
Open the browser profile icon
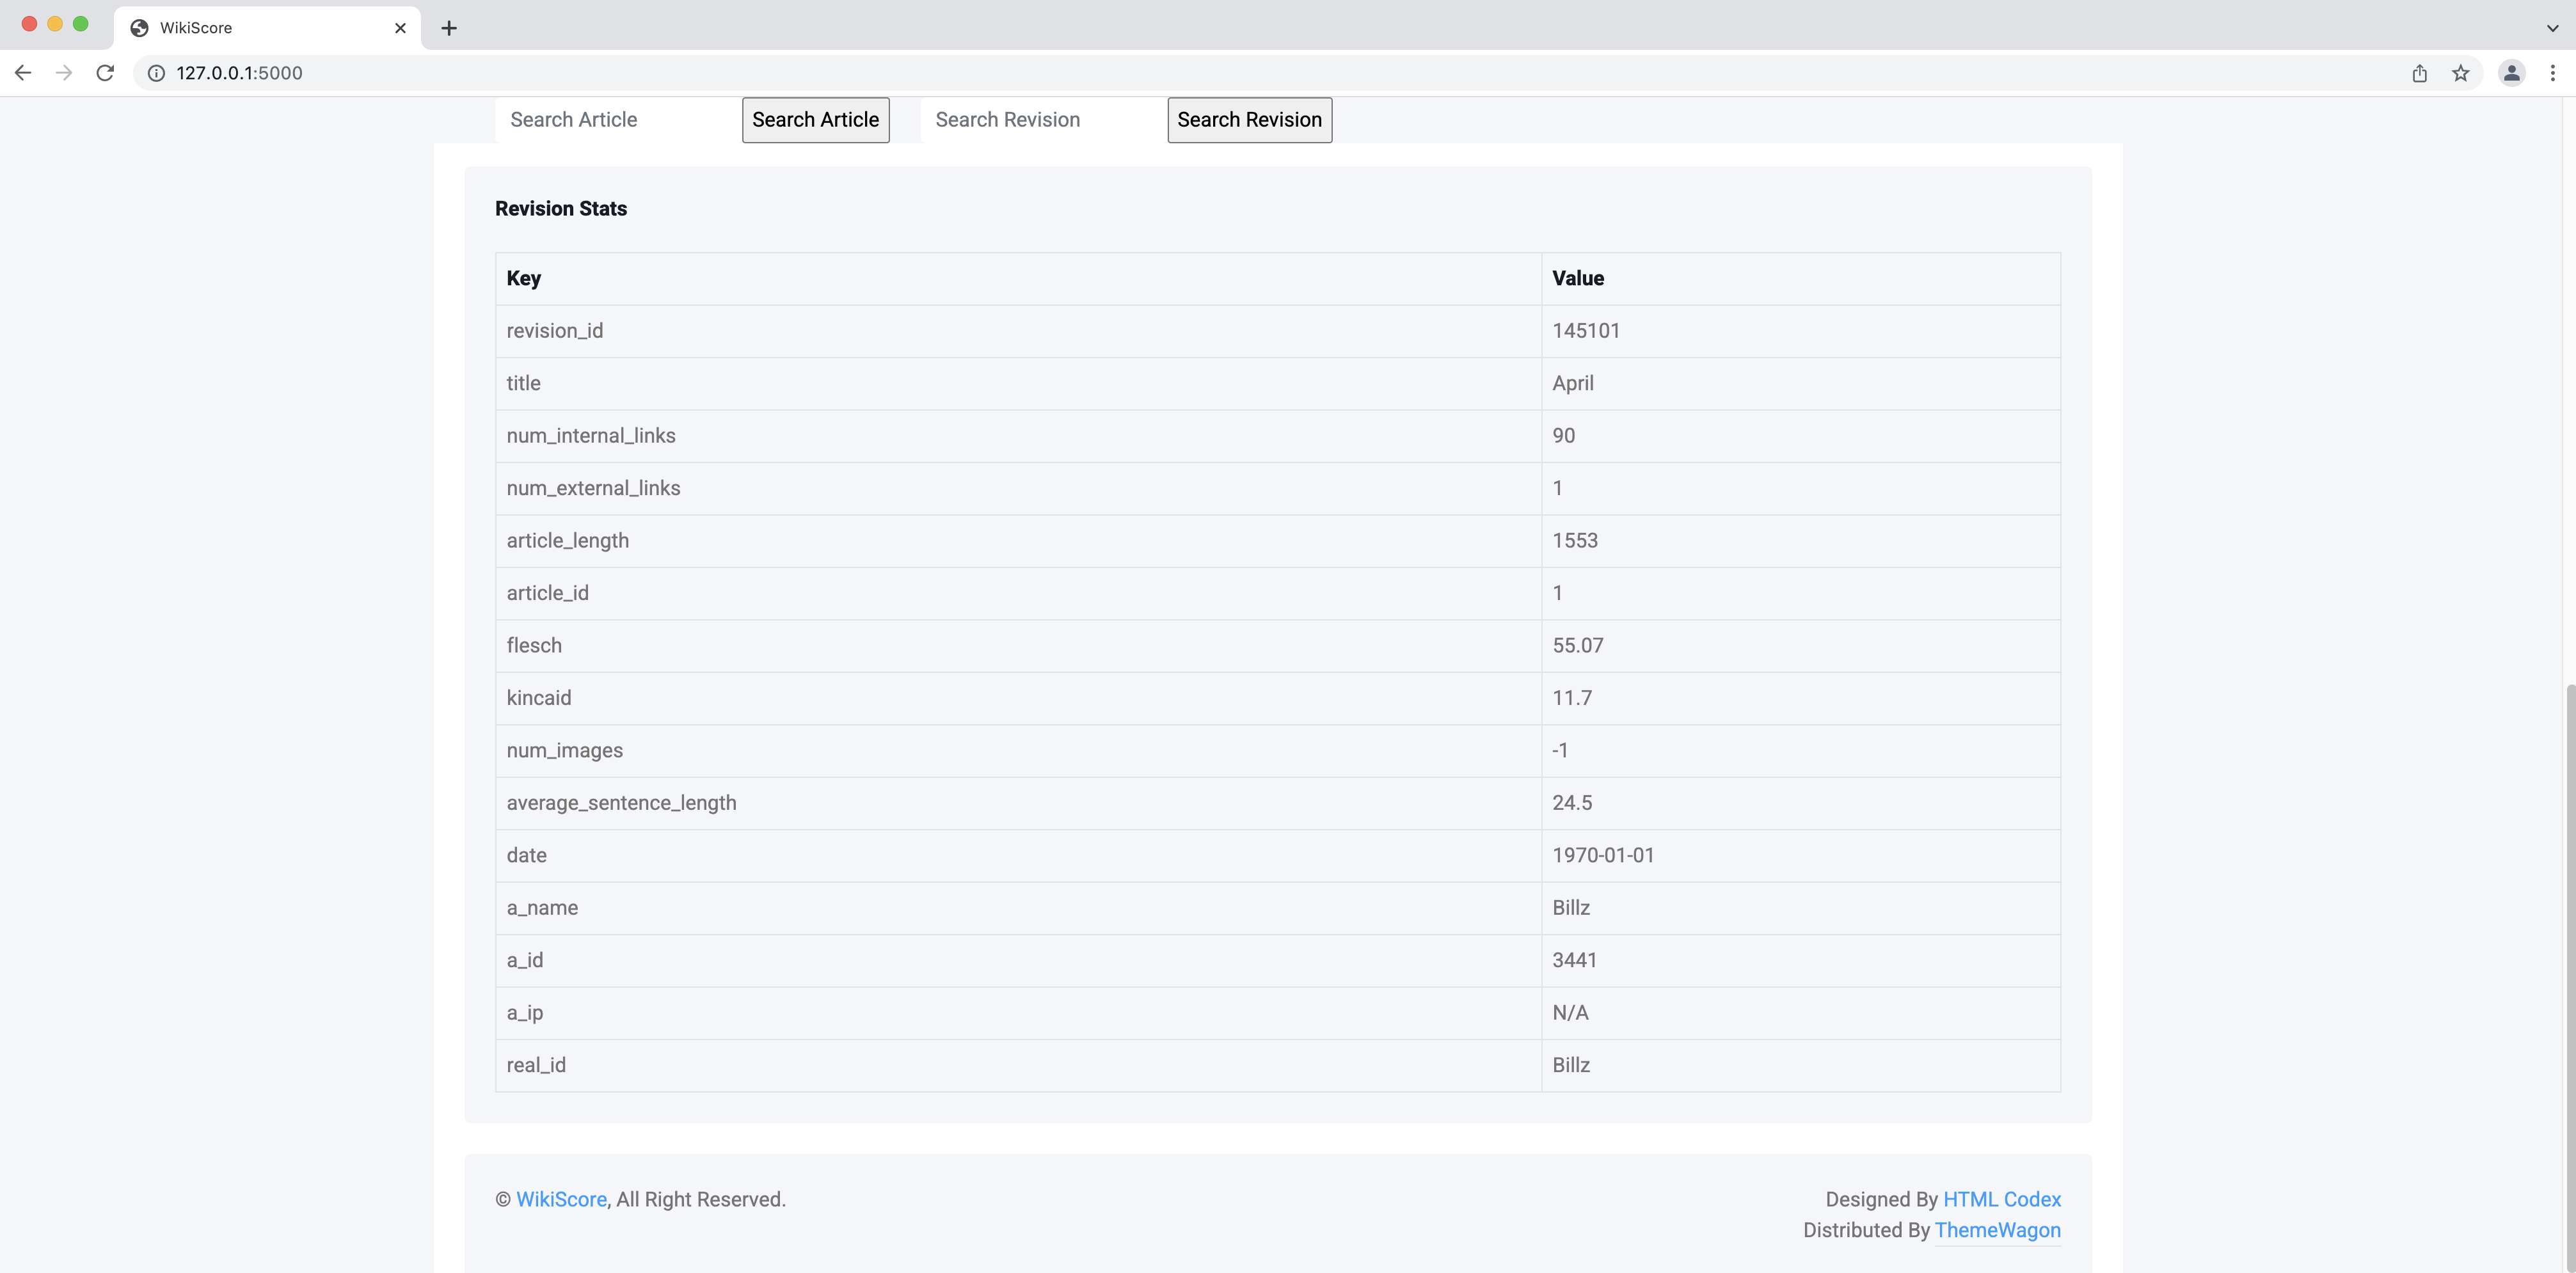click(2511, 73)
